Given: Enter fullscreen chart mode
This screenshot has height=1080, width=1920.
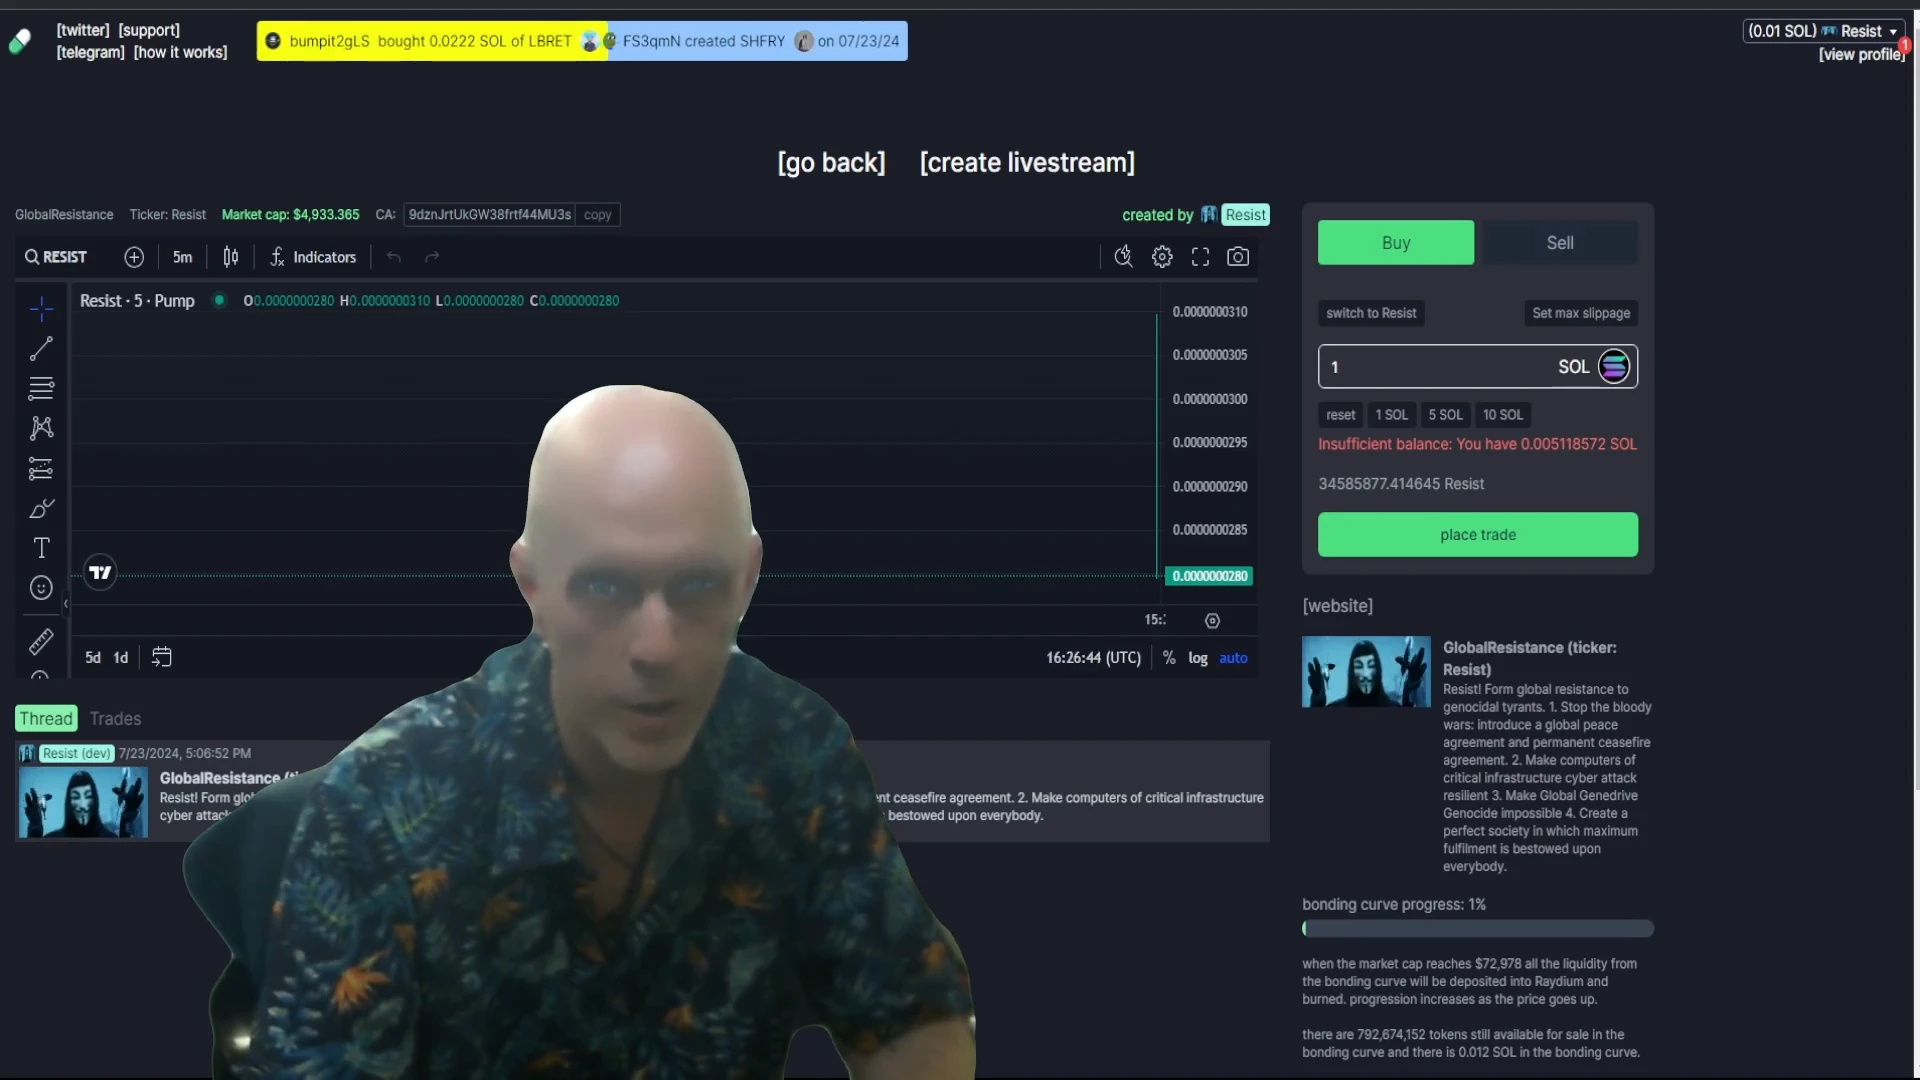Looking at the screenshot, I should 1200,257.
